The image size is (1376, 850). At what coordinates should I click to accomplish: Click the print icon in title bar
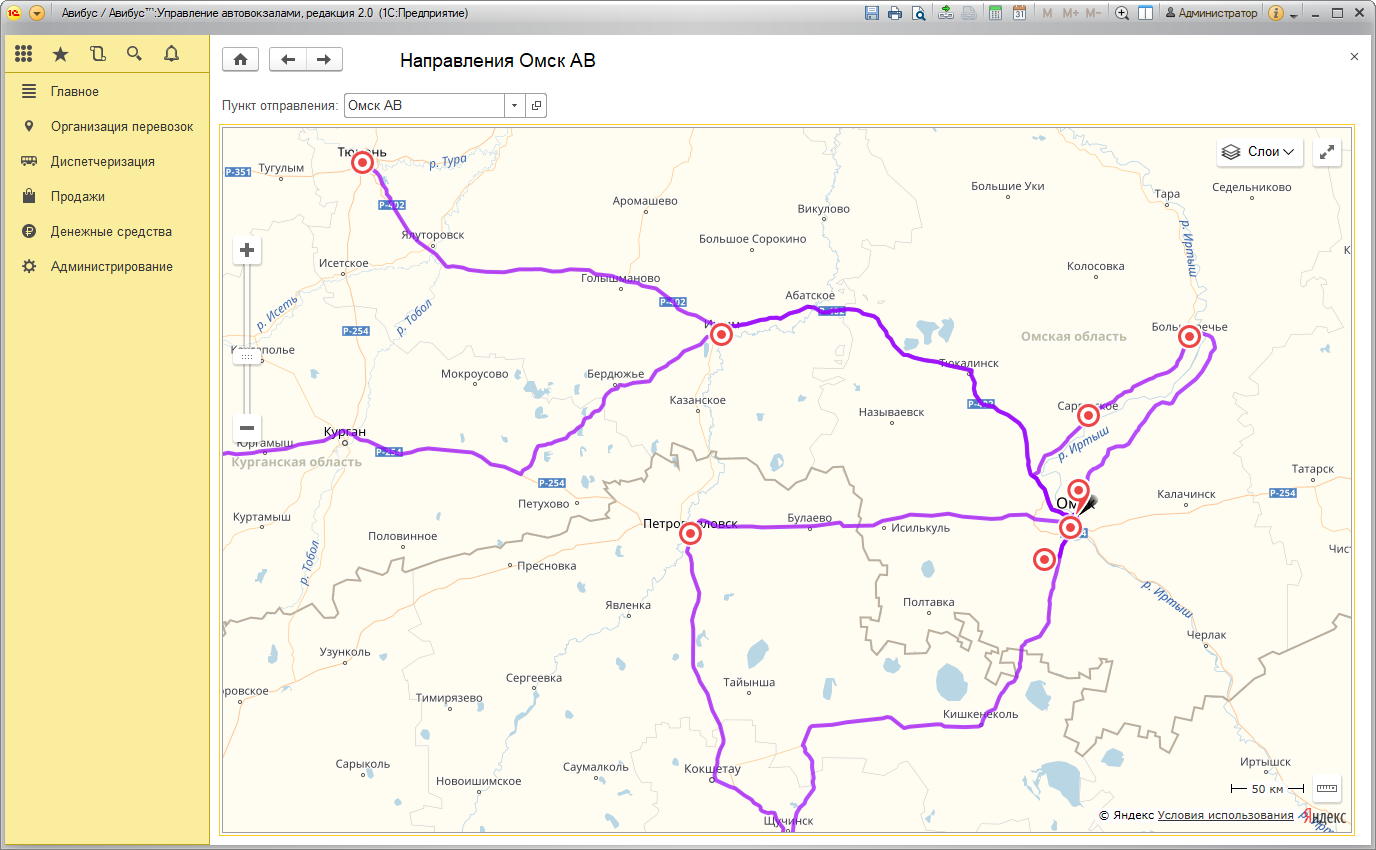pos(894,13)
